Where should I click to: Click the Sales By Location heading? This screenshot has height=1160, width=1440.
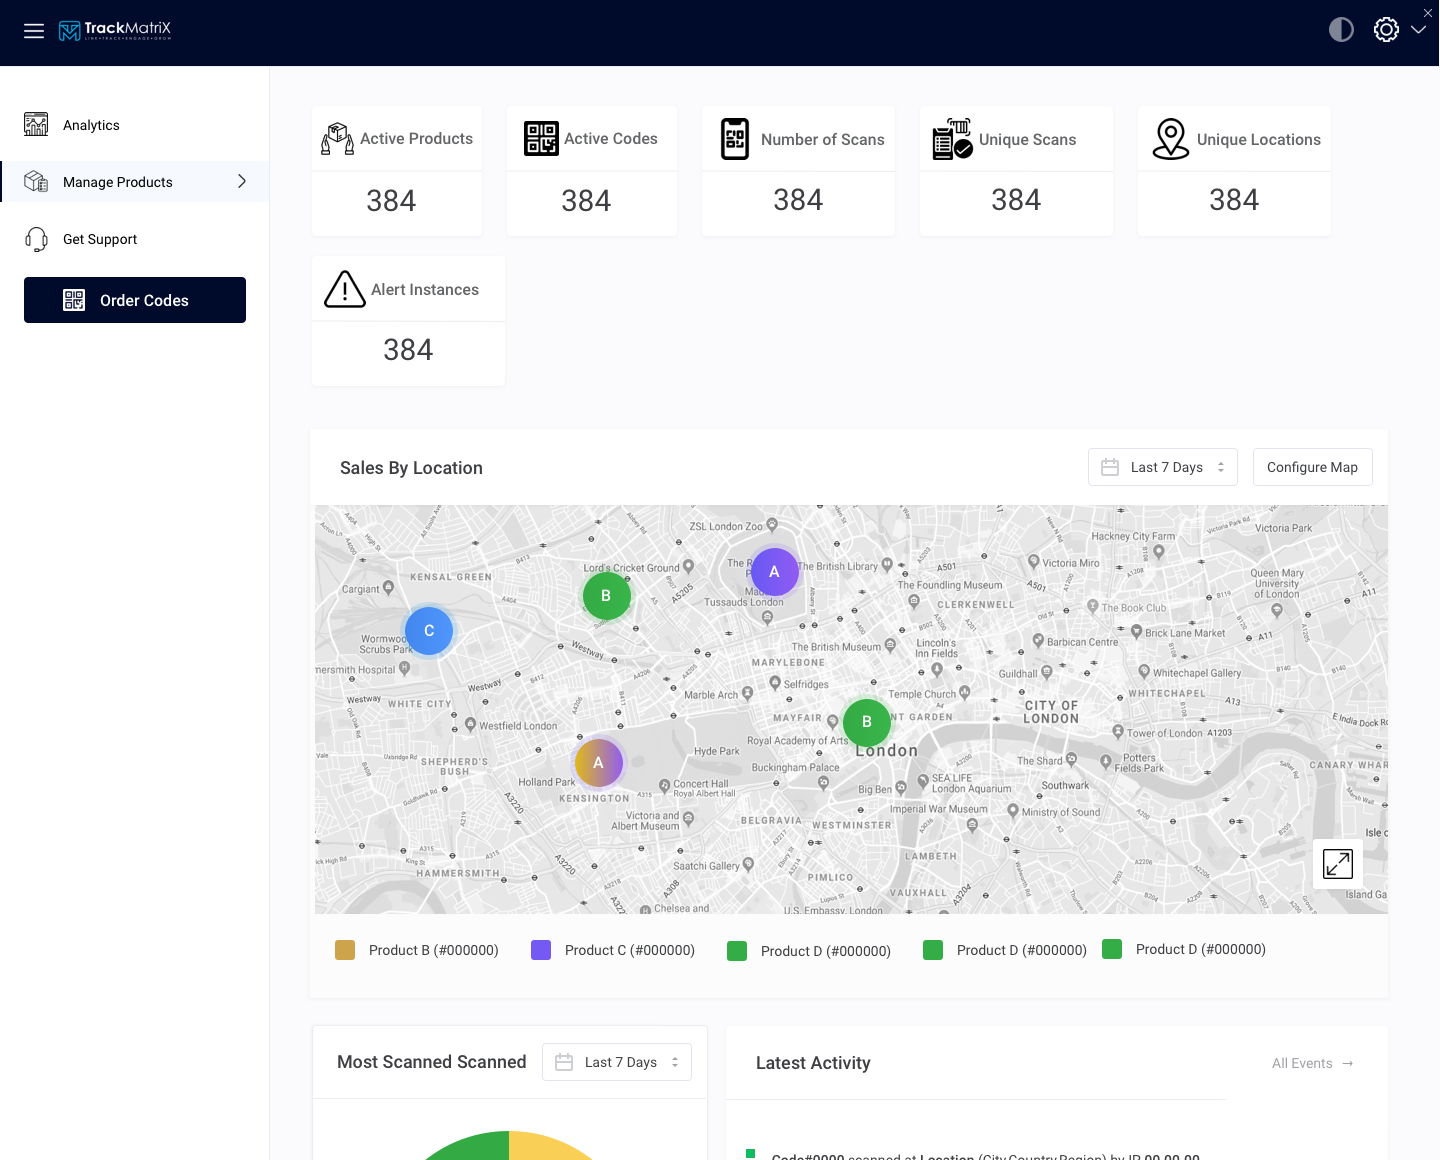(x=411, y=468)
